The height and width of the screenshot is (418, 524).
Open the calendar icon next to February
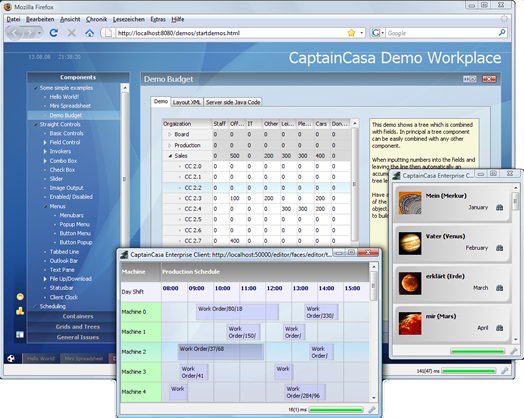[x=499, y=248]
